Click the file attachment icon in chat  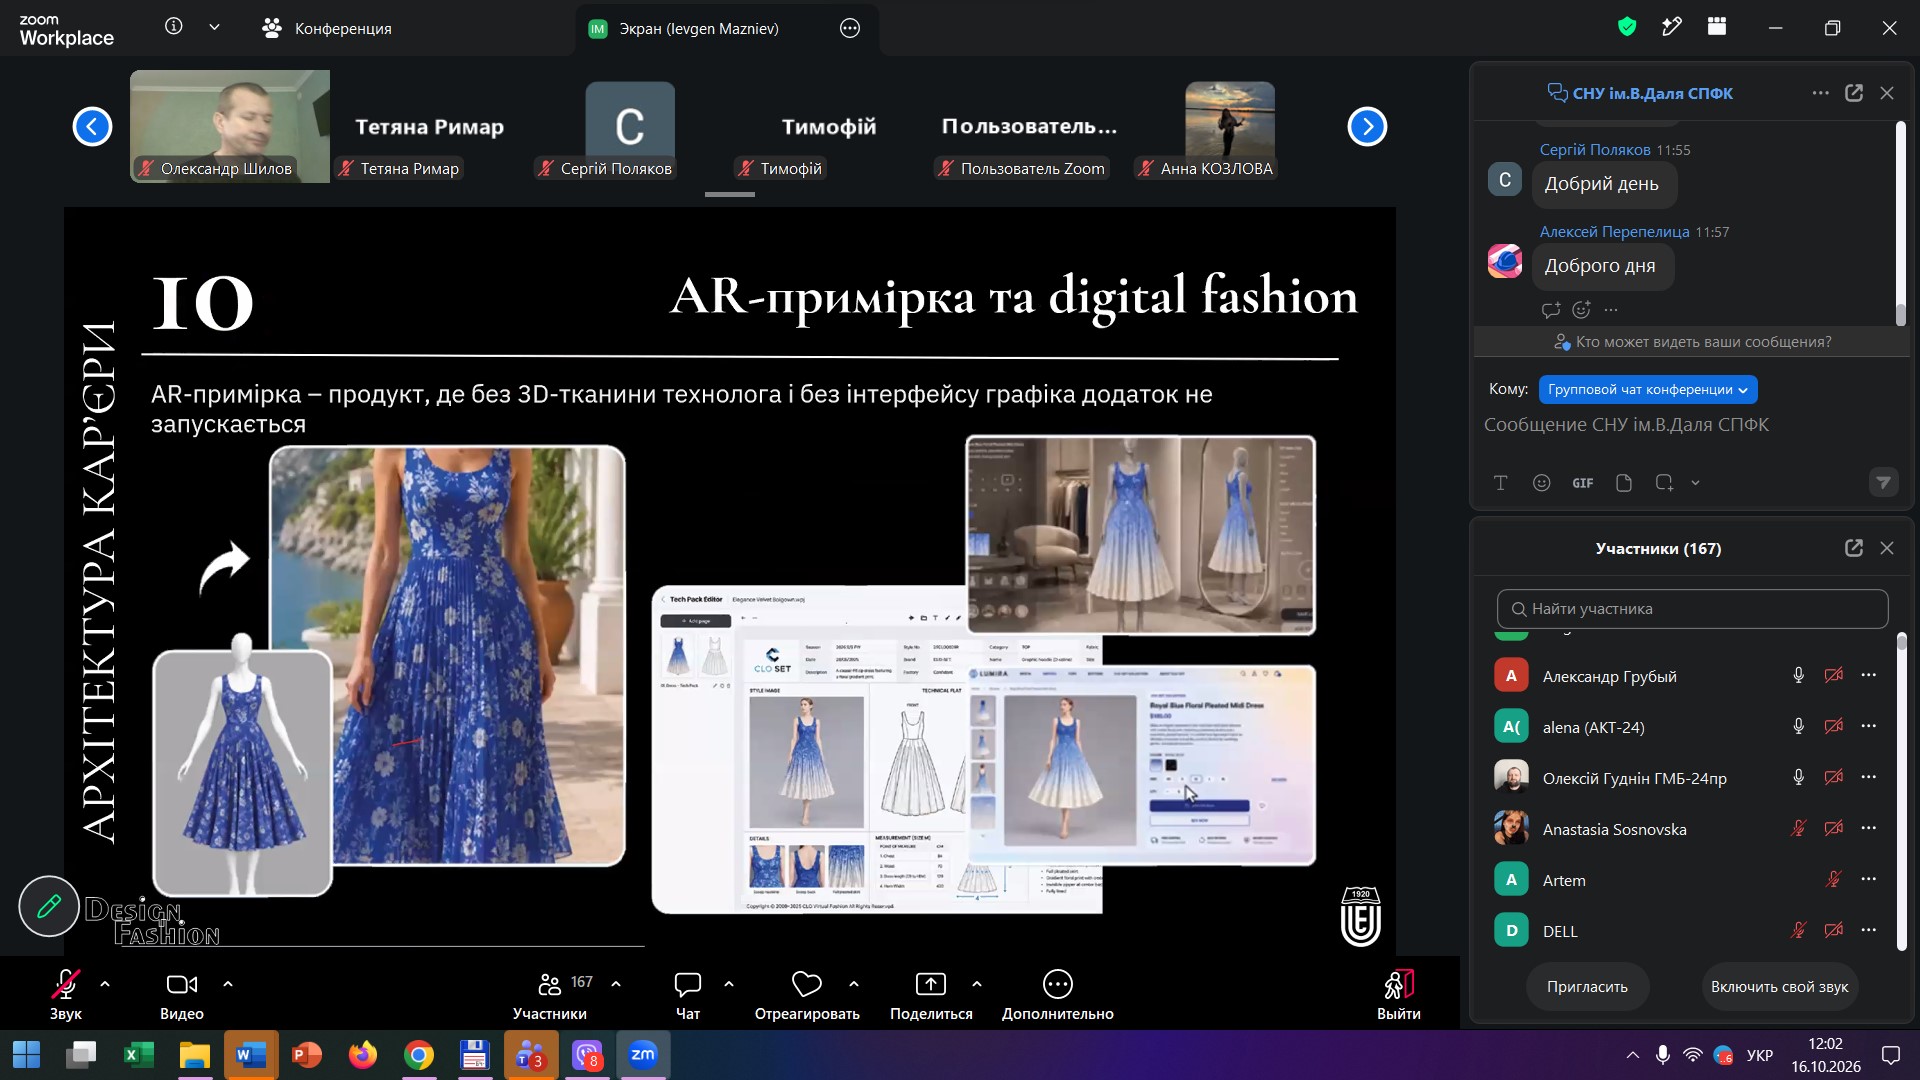point(1623,483)
